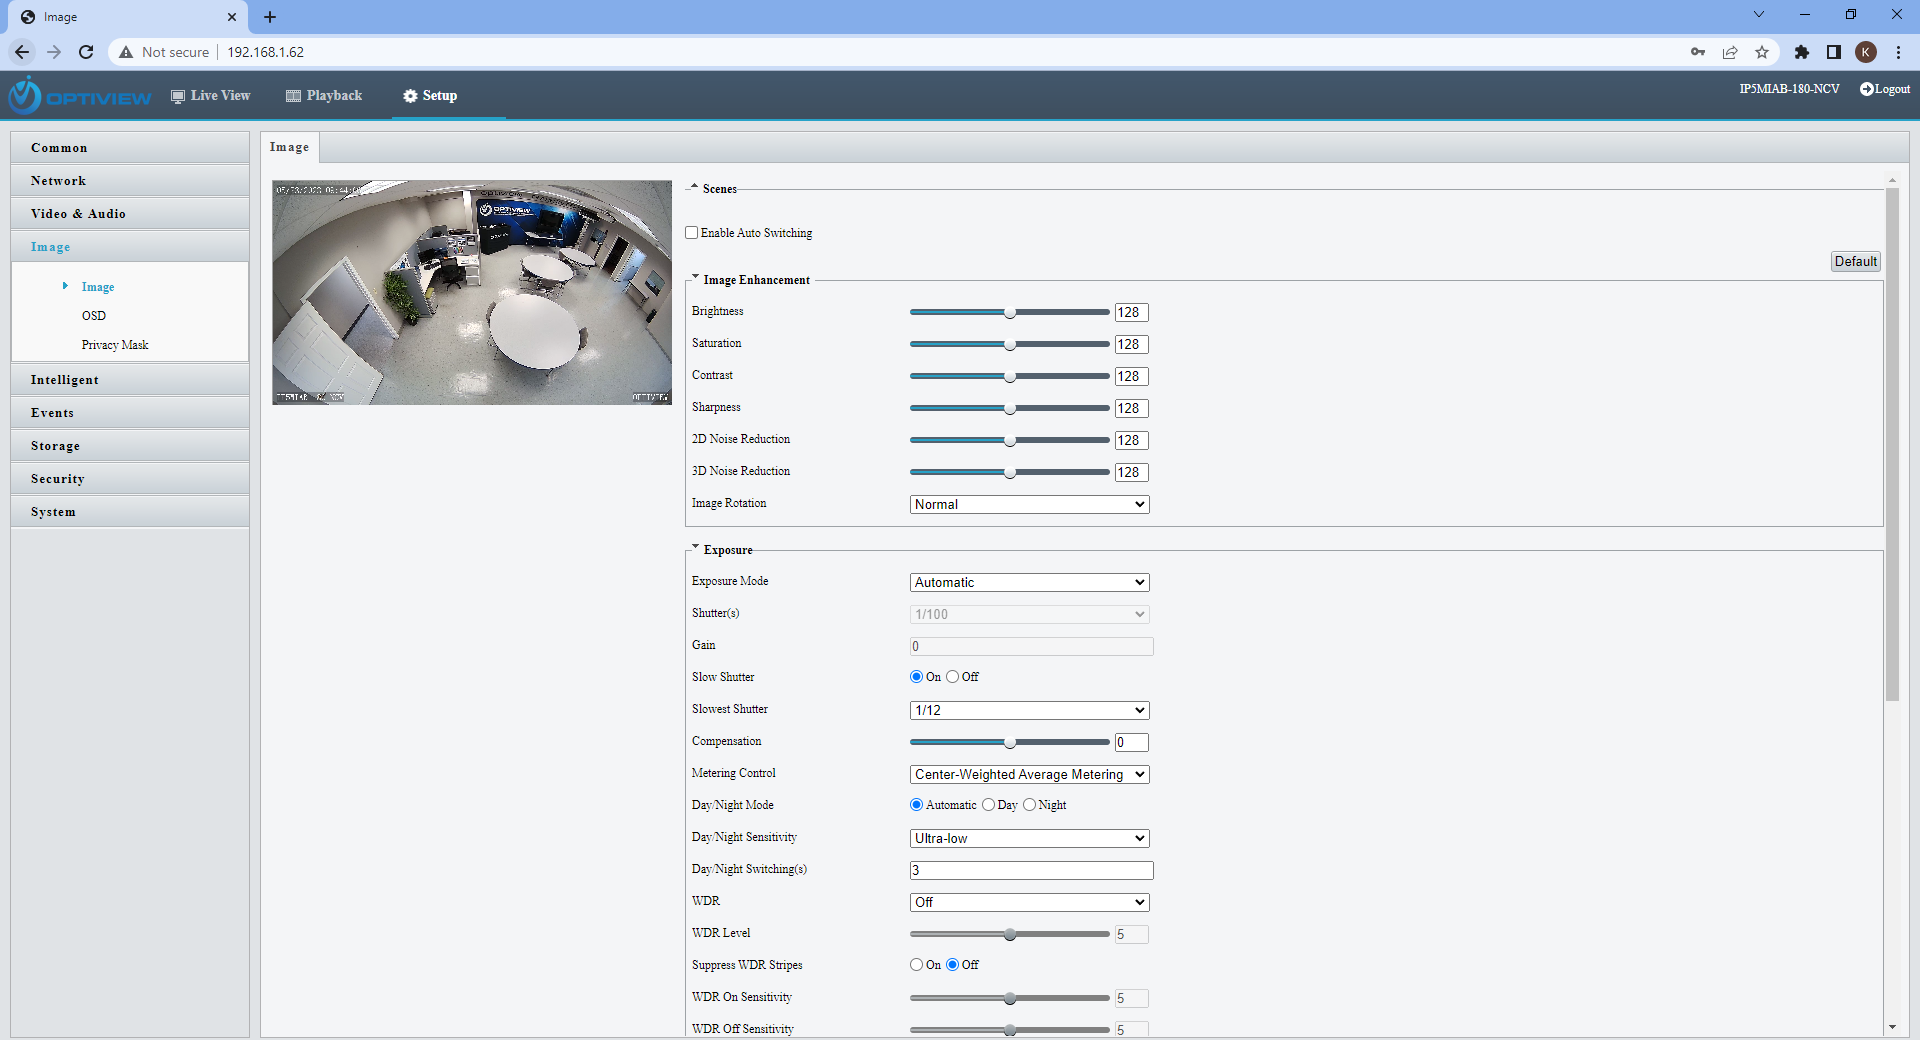Open the Exposure Mode dropdown
Viewport: 1920px width, 1040px height.
tap(1029, 583)
